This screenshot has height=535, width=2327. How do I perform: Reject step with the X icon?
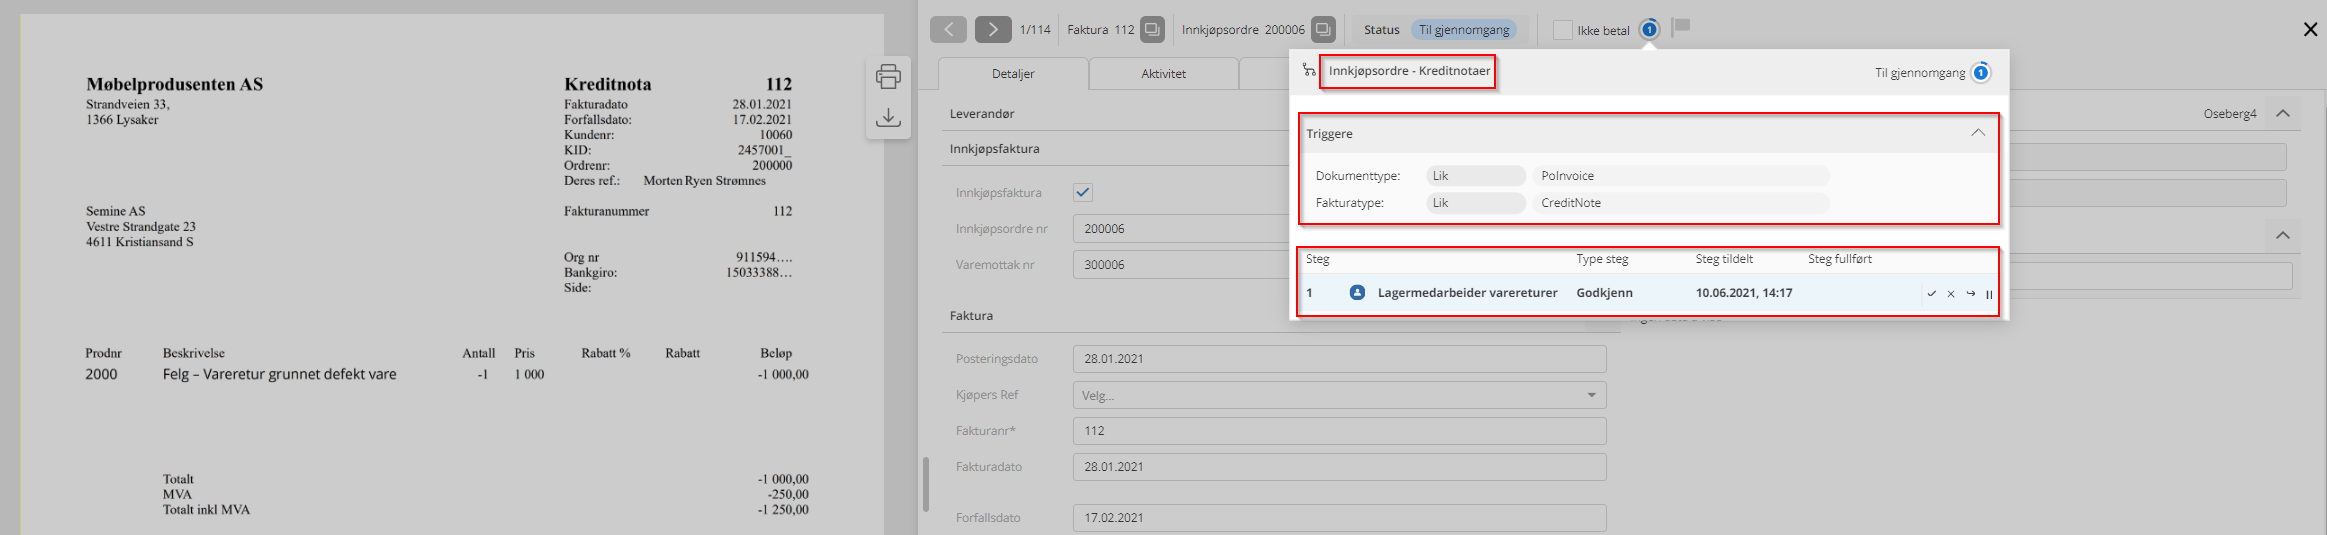[1951, 294]
